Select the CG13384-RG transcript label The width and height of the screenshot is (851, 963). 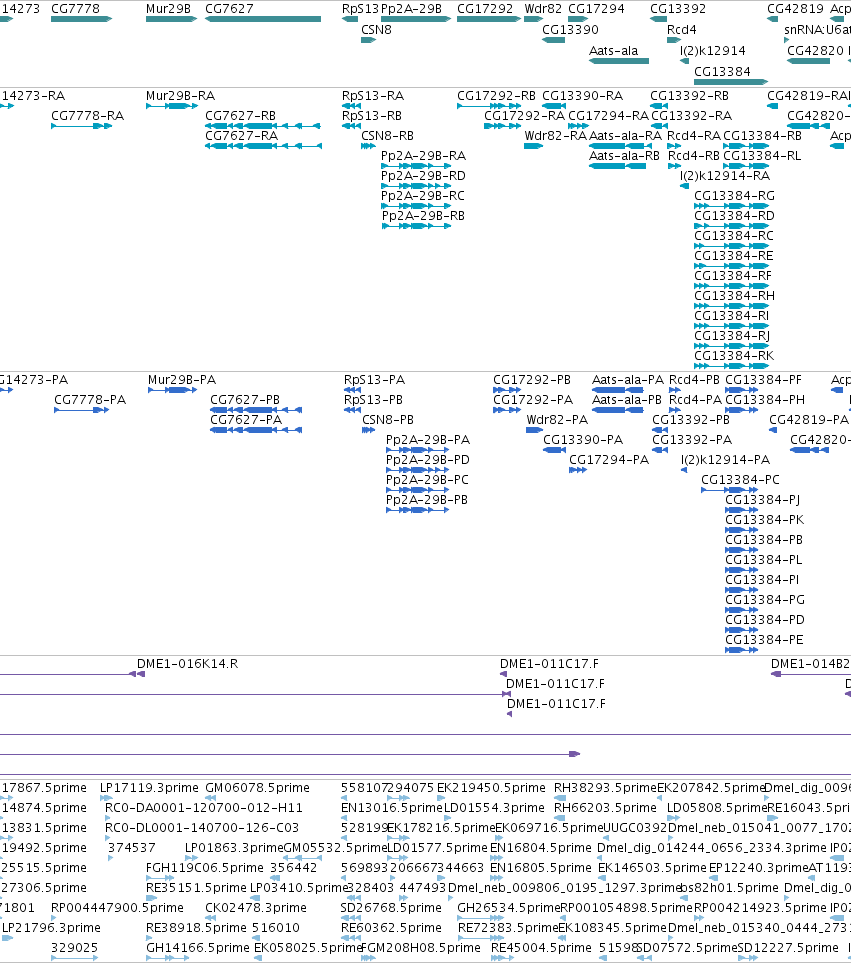tap(734, 195)
